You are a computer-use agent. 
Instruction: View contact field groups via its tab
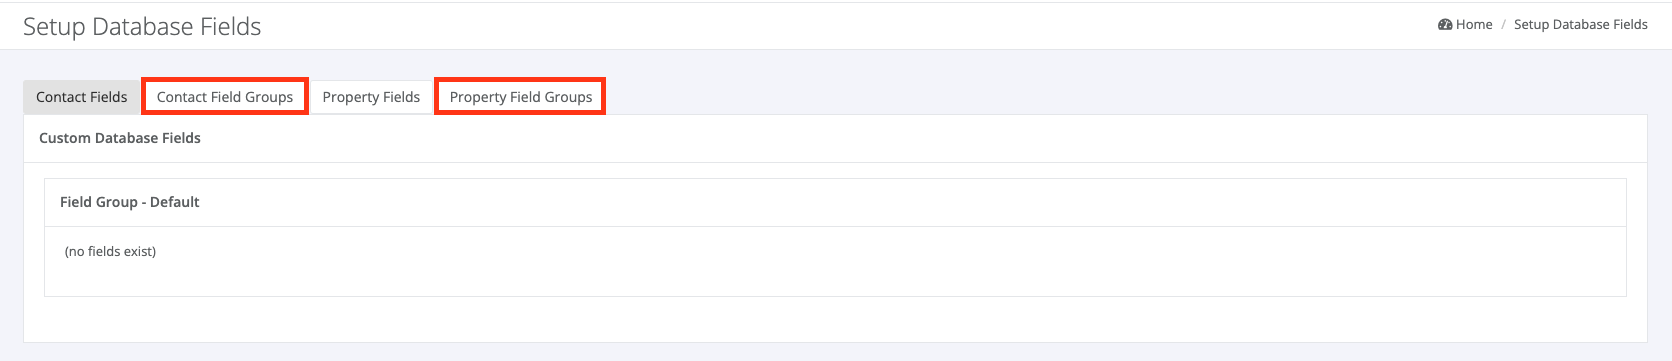[x=225, y=97]
